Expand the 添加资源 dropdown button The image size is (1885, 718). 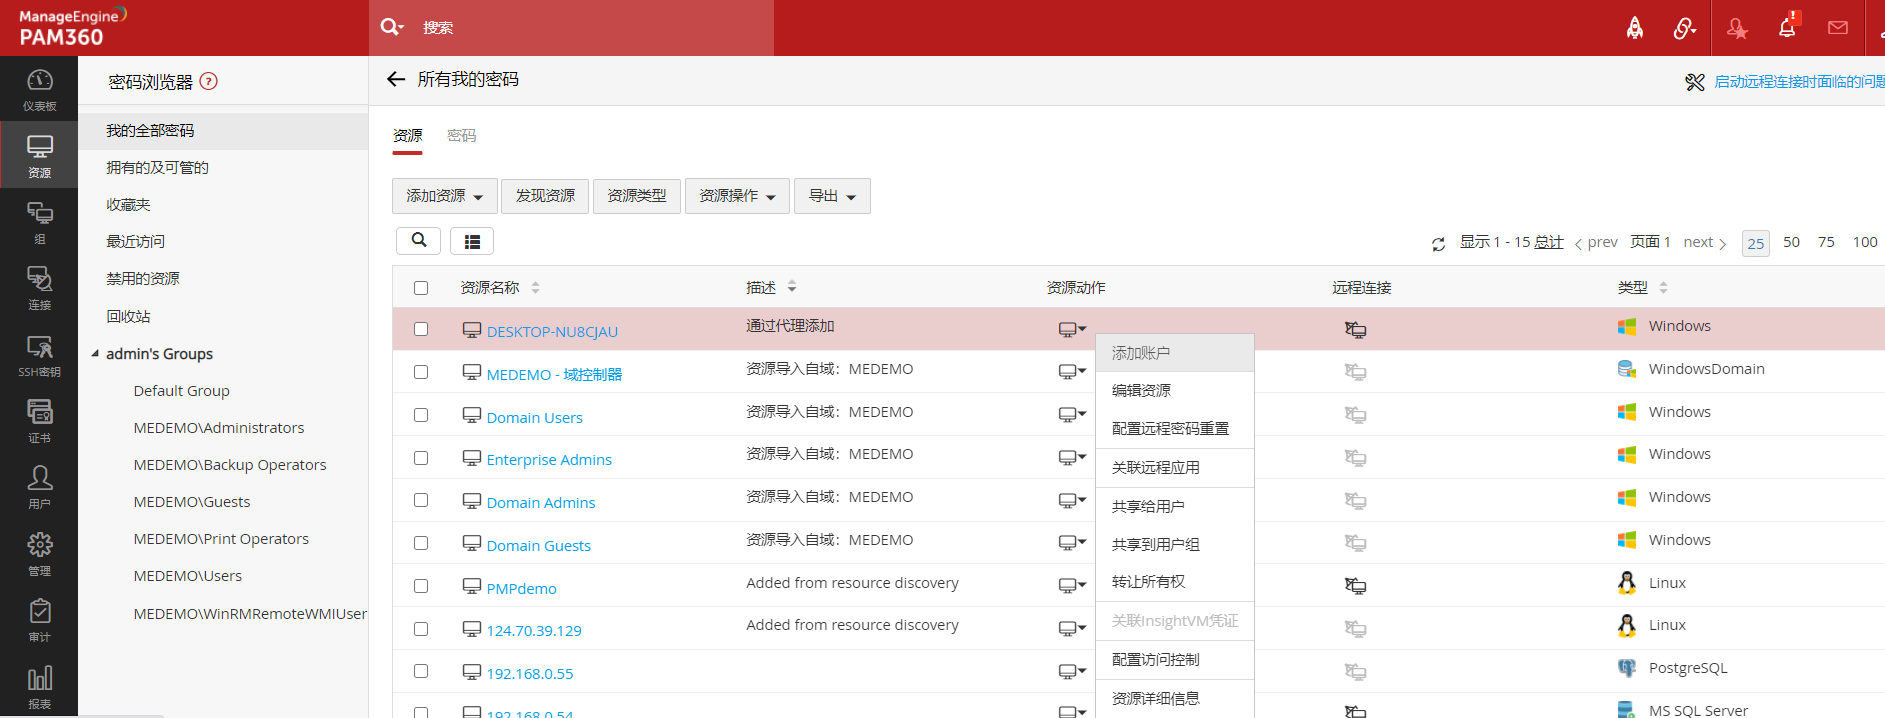(444, 196)
